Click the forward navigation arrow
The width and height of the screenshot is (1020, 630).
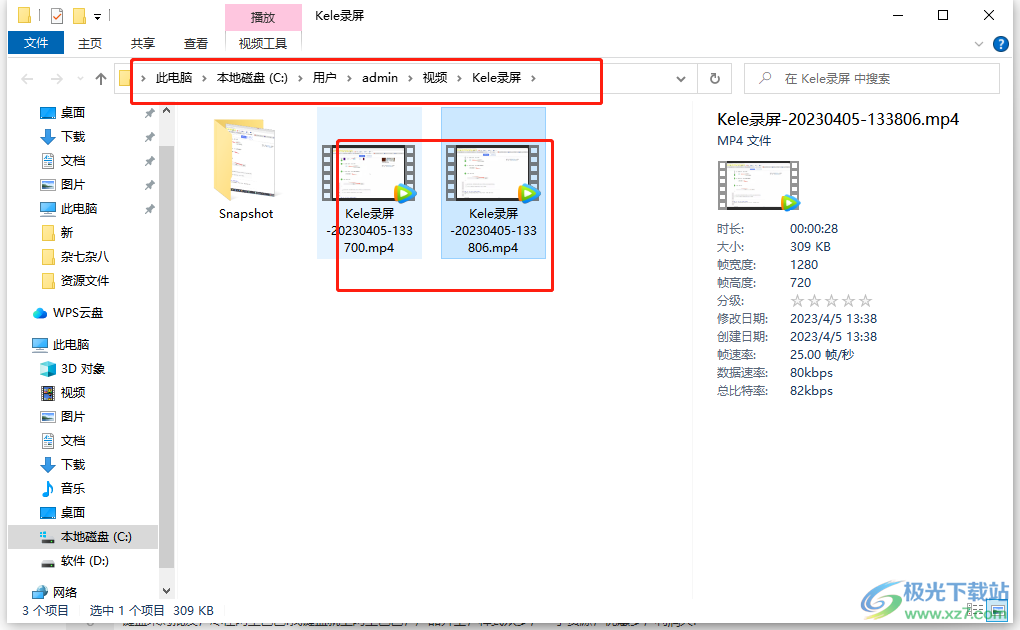click(57, 79)
